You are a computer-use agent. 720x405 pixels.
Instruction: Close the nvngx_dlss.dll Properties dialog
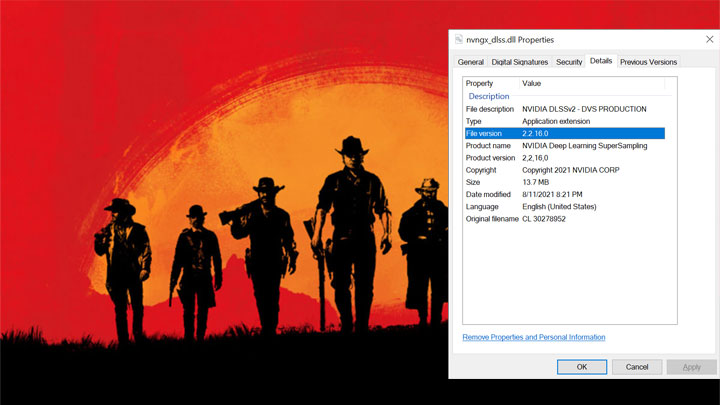(x=709, y=39)
